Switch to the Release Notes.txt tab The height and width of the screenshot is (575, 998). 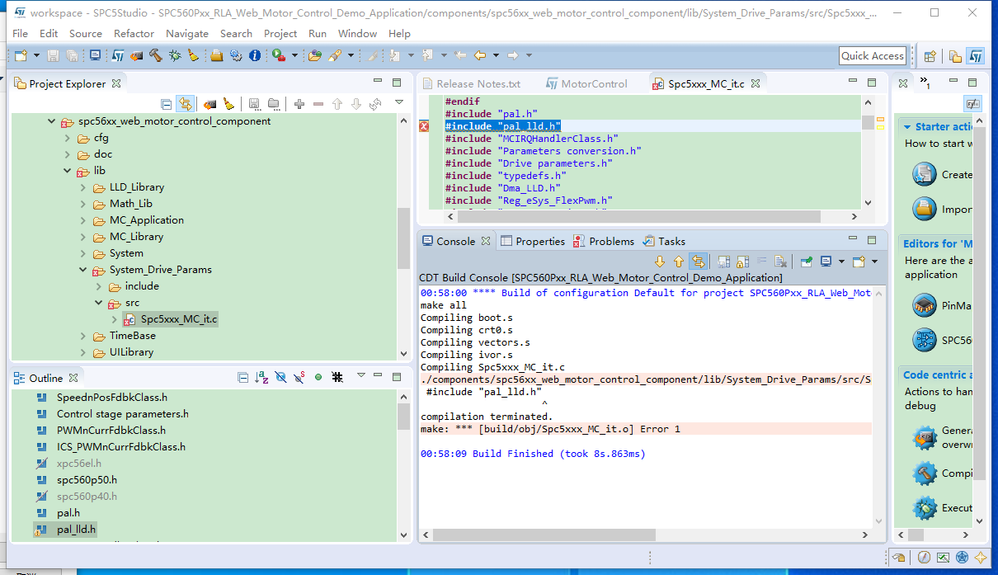coord(471,83)
